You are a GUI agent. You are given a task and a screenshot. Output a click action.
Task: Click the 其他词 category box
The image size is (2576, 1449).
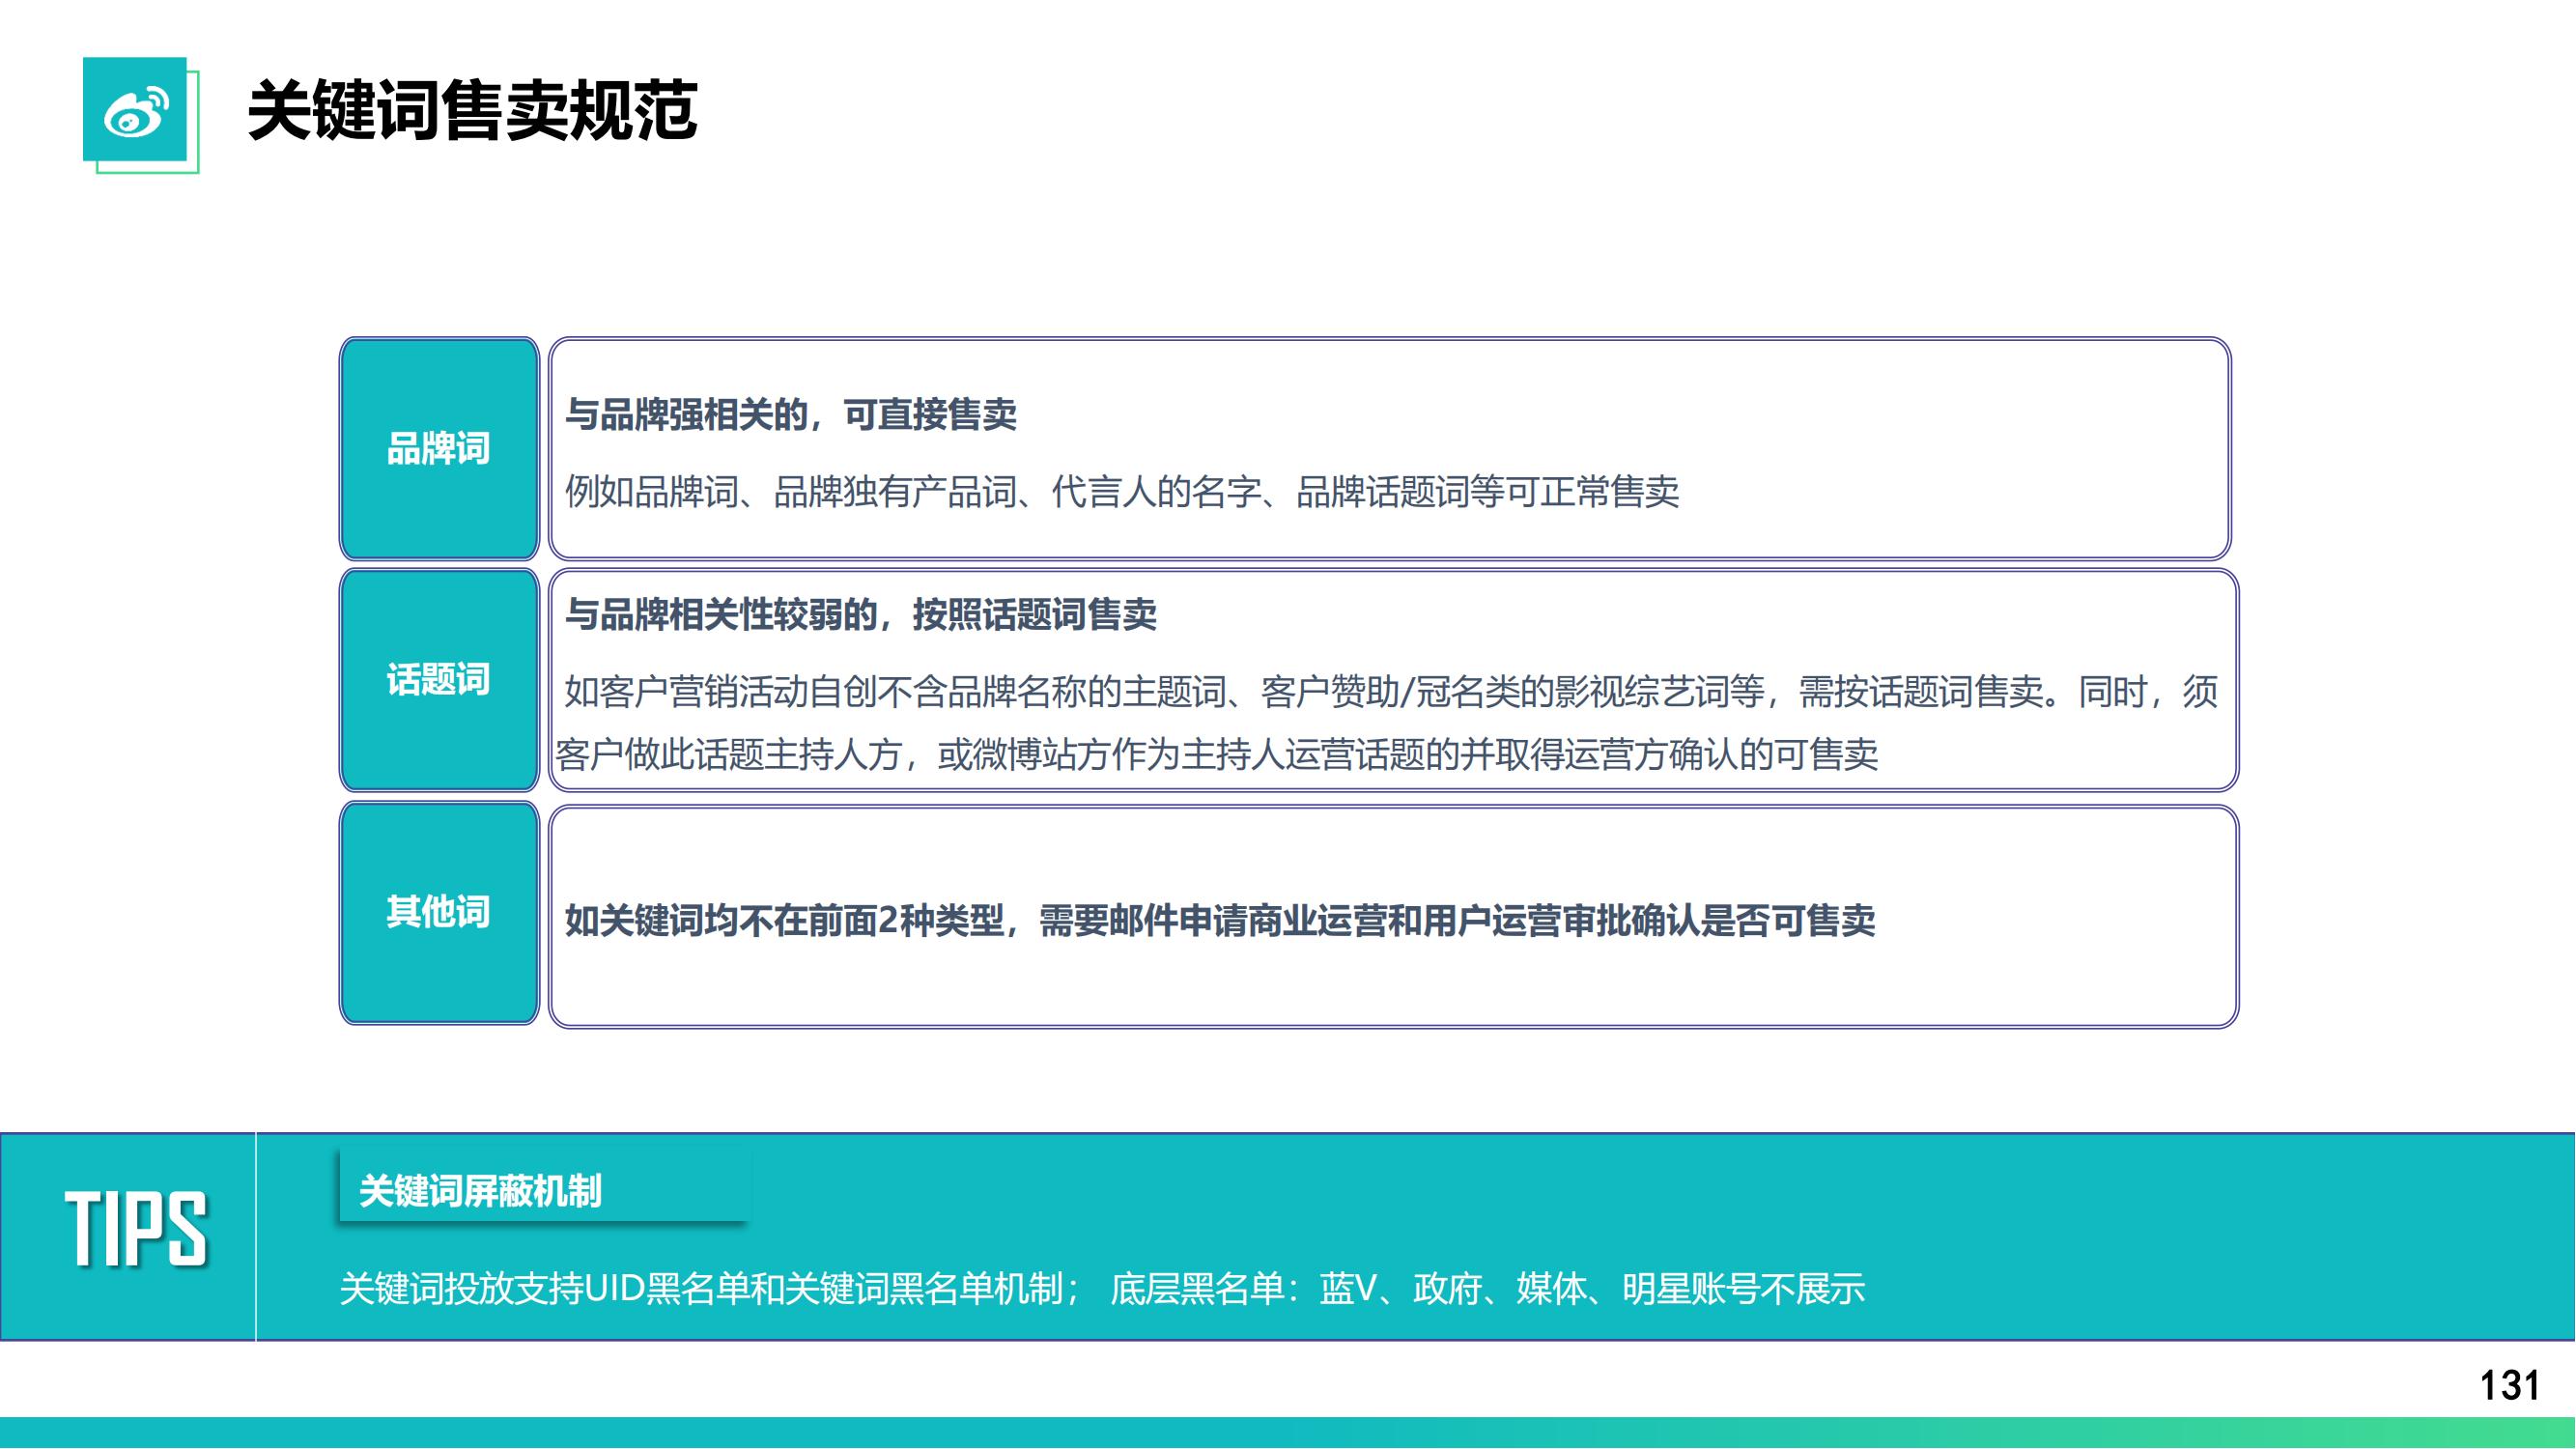(x=439, y=912)
